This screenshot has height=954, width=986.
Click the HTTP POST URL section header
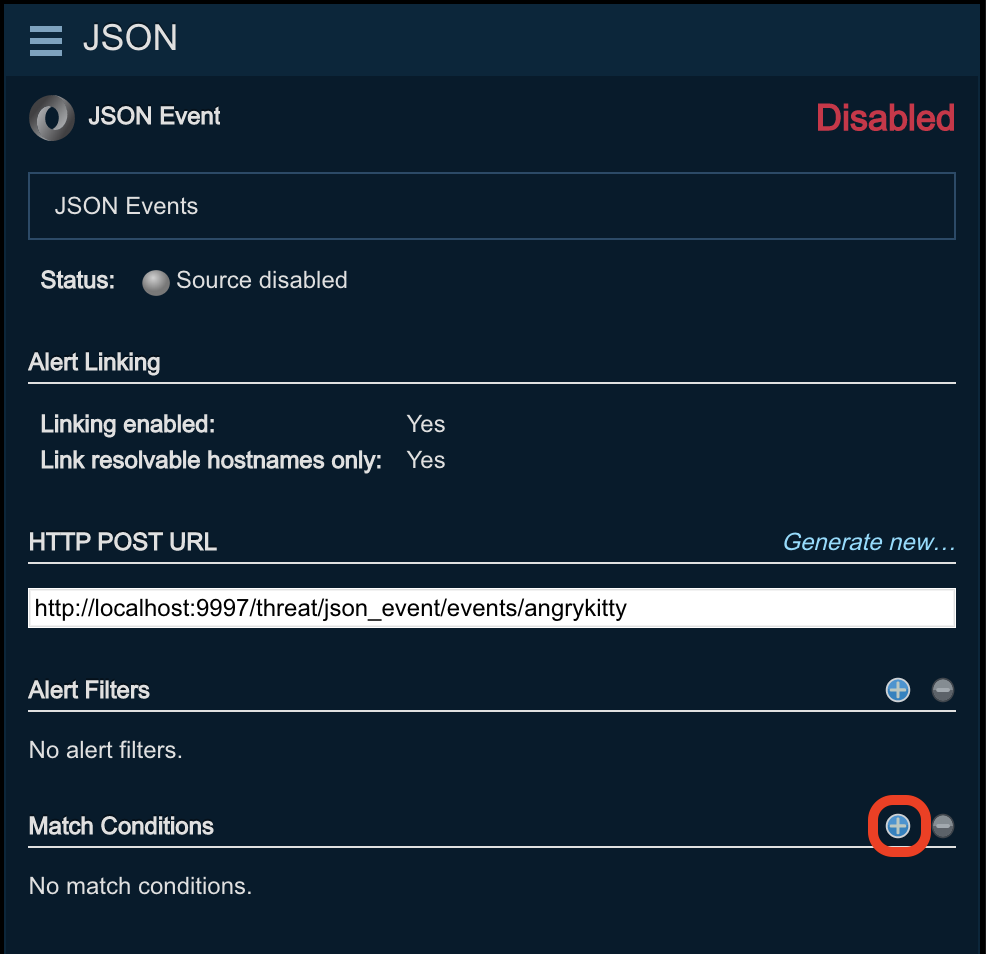point(122,542)
